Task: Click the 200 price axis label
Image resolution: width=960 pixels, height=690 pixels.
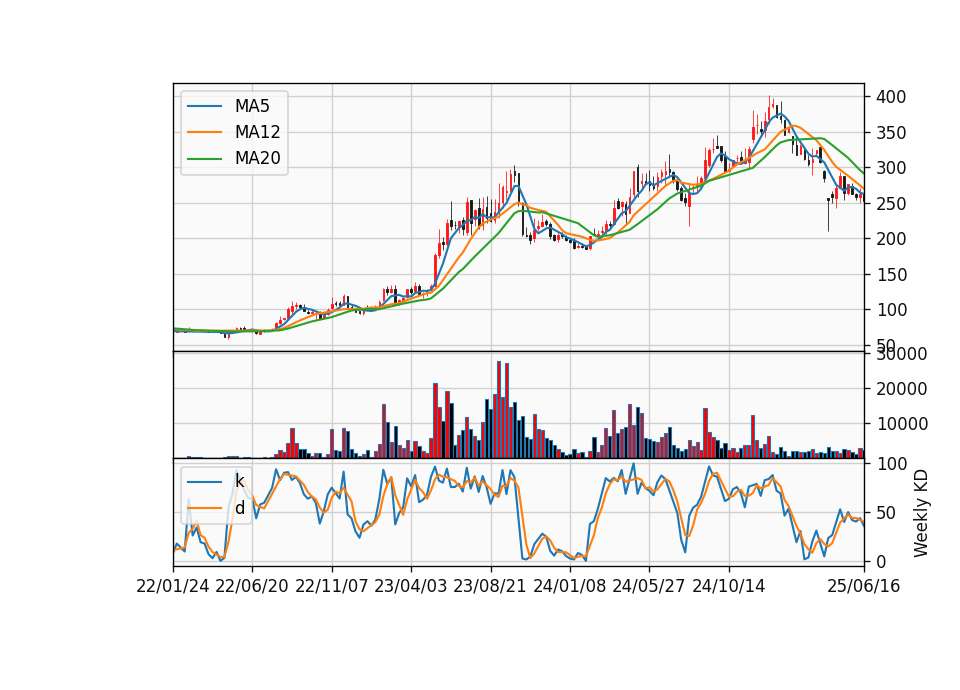Action: (891, 239)
